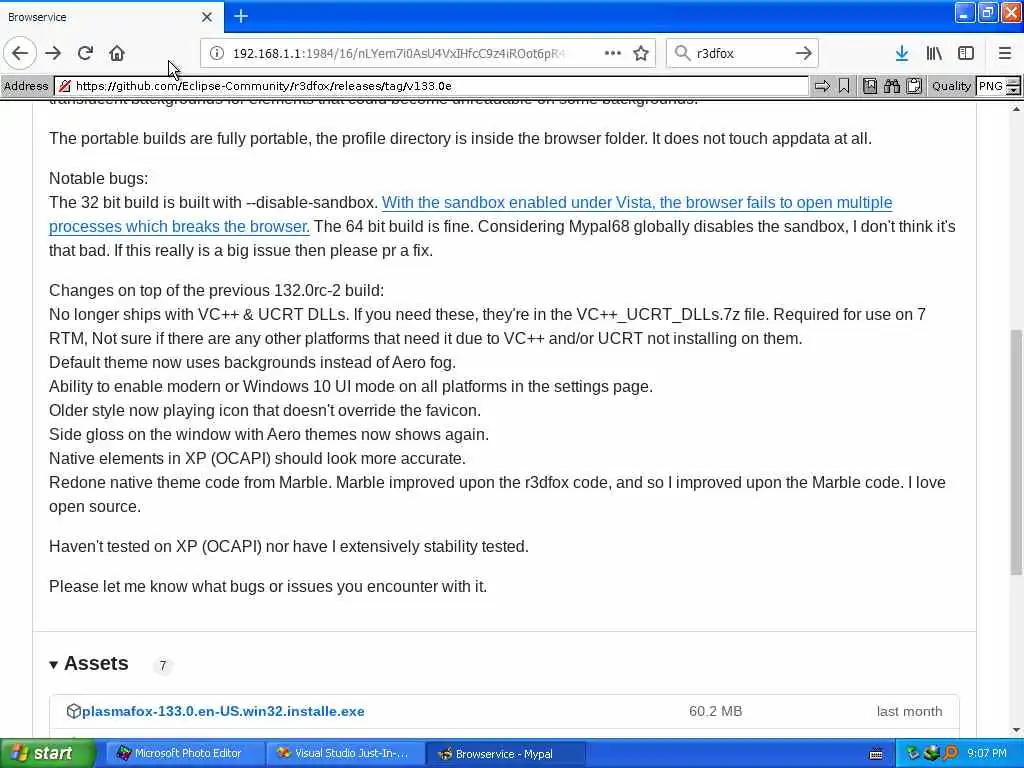The height and width of the screenshot is (768, 1024).
Task: Open the downloads arrow panel
Action: (902, 53)
